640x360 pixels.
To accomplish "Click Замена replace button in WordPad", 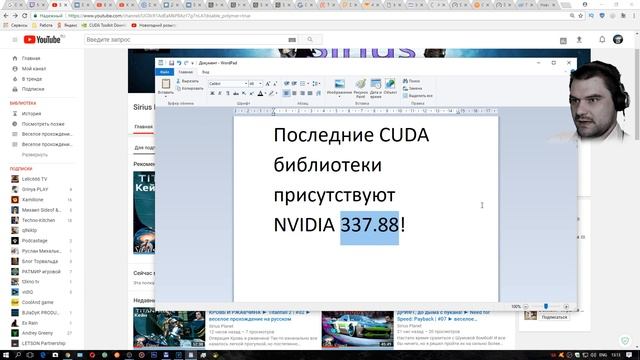I will click(413, 89).
